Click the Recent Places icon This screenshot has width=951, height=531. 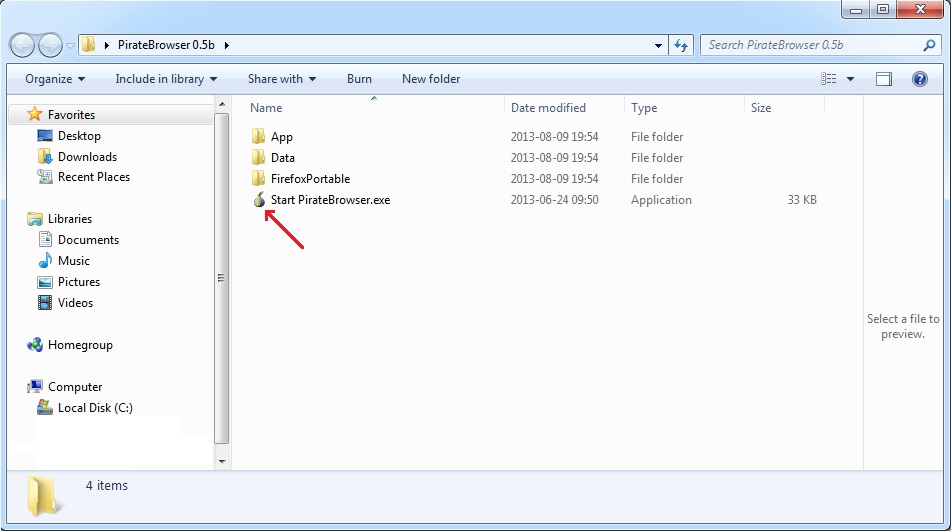pos(45,177)
